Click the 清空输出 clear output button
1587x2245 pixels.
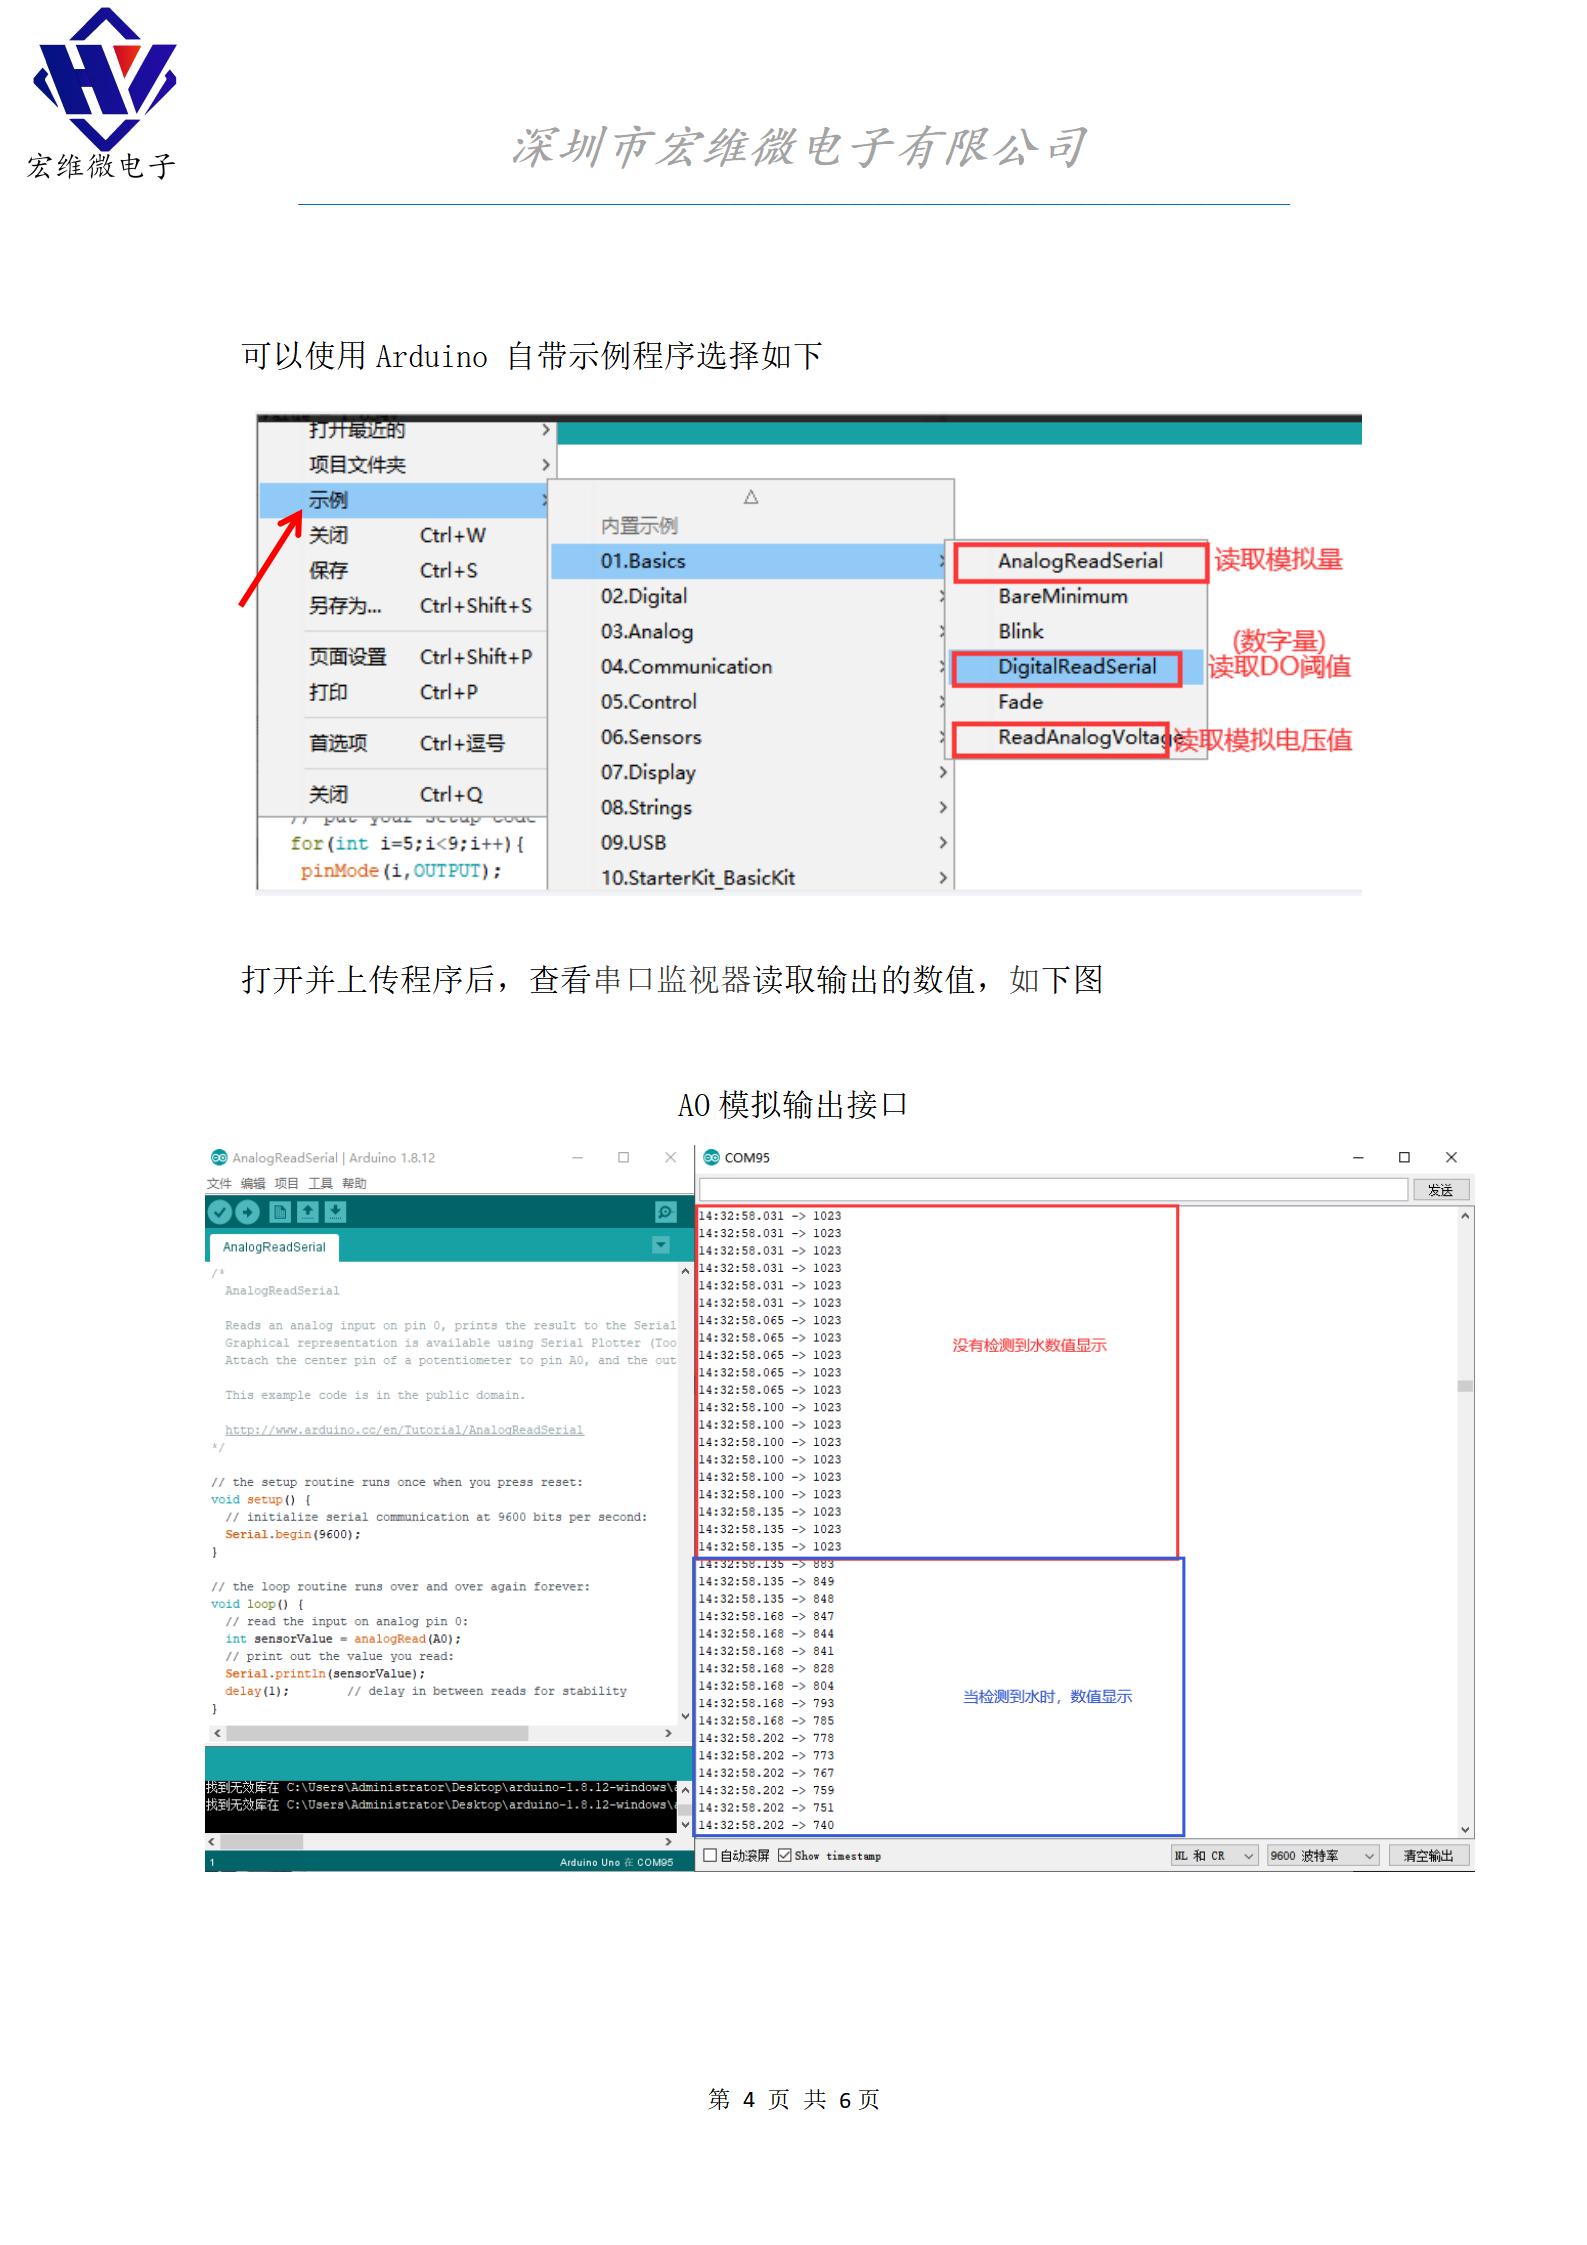pos(1428,1855)
